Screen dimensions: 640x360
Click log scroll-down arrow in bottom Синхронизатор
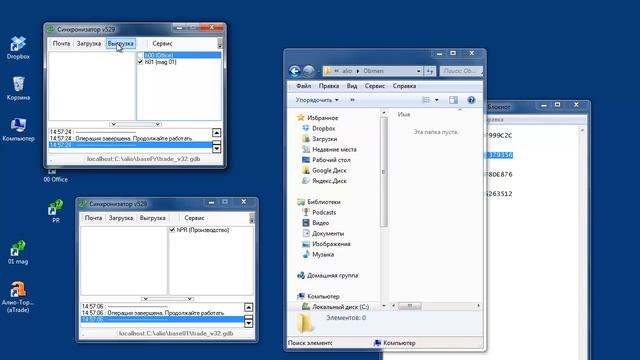tap(249, 323)
